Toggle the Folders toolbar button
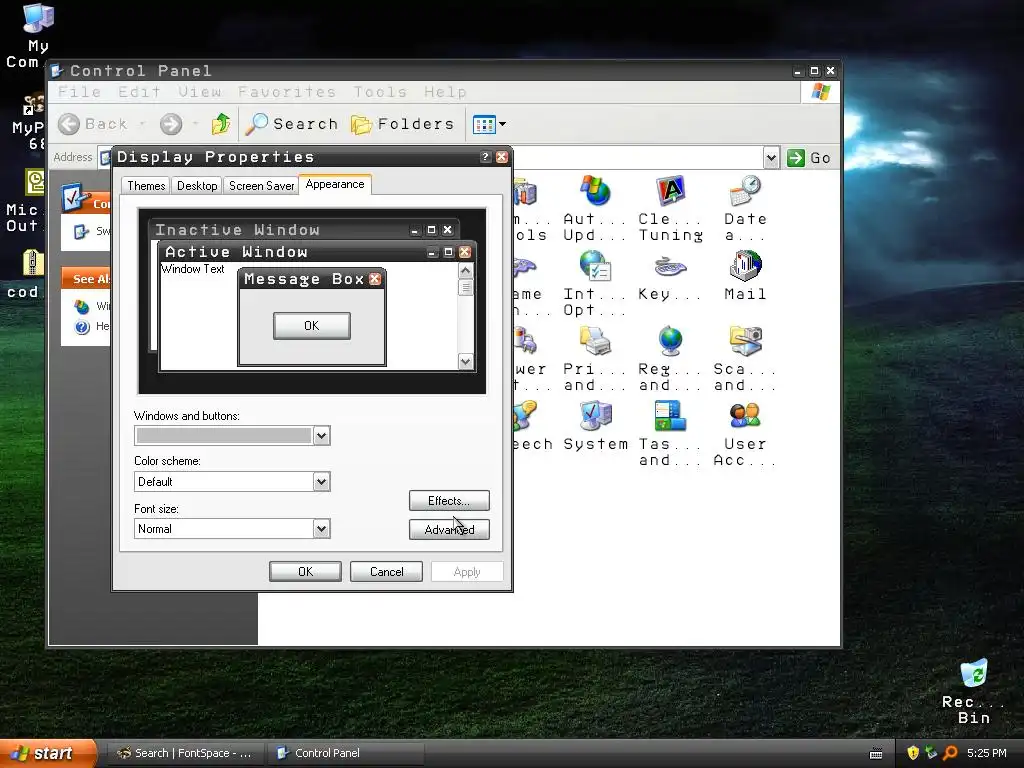 click(402, 124)
